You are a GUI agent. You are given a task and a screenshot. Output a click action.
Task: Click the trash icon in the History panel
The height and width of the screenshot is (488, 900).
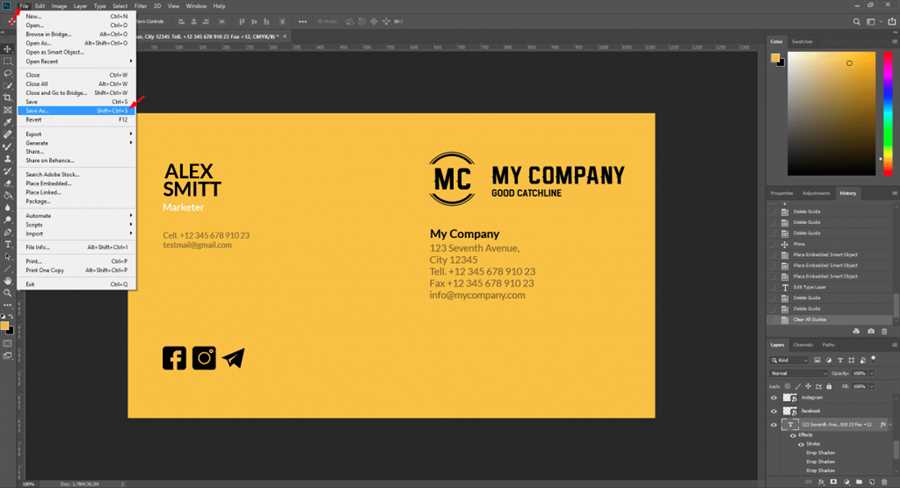pyautogui.click(x=885, y=331)
